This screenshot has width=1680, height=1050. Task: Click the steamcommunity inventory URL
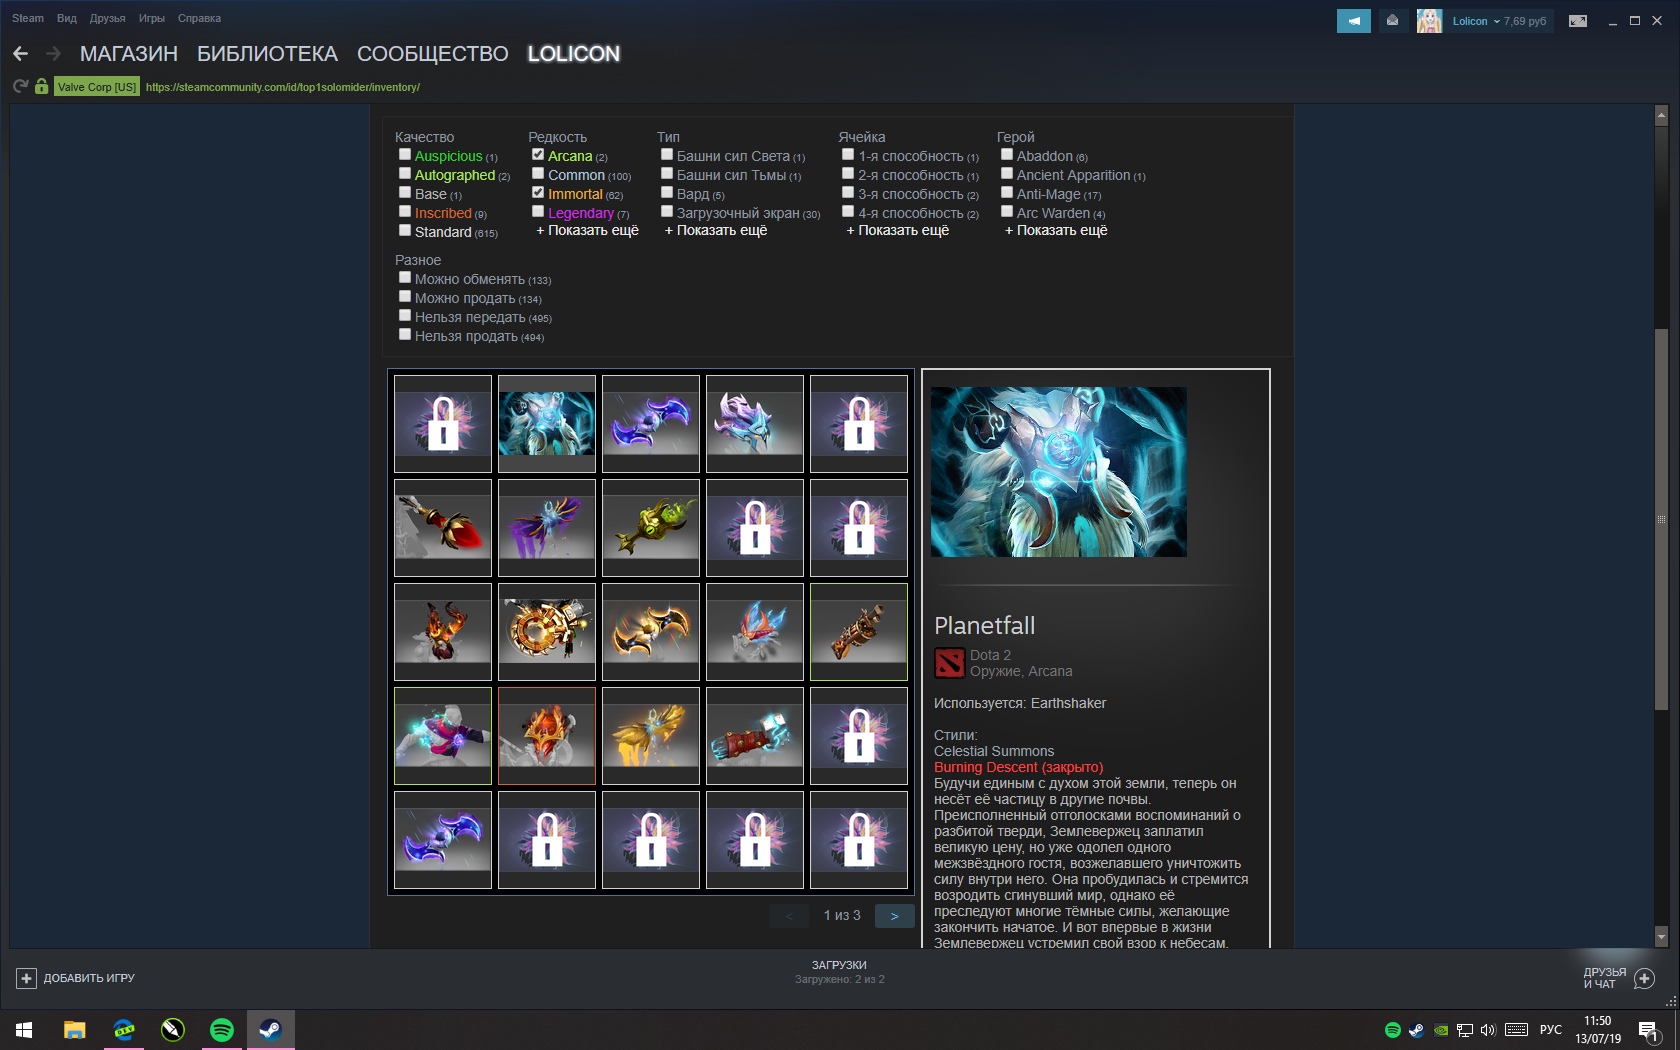[283, 87]
